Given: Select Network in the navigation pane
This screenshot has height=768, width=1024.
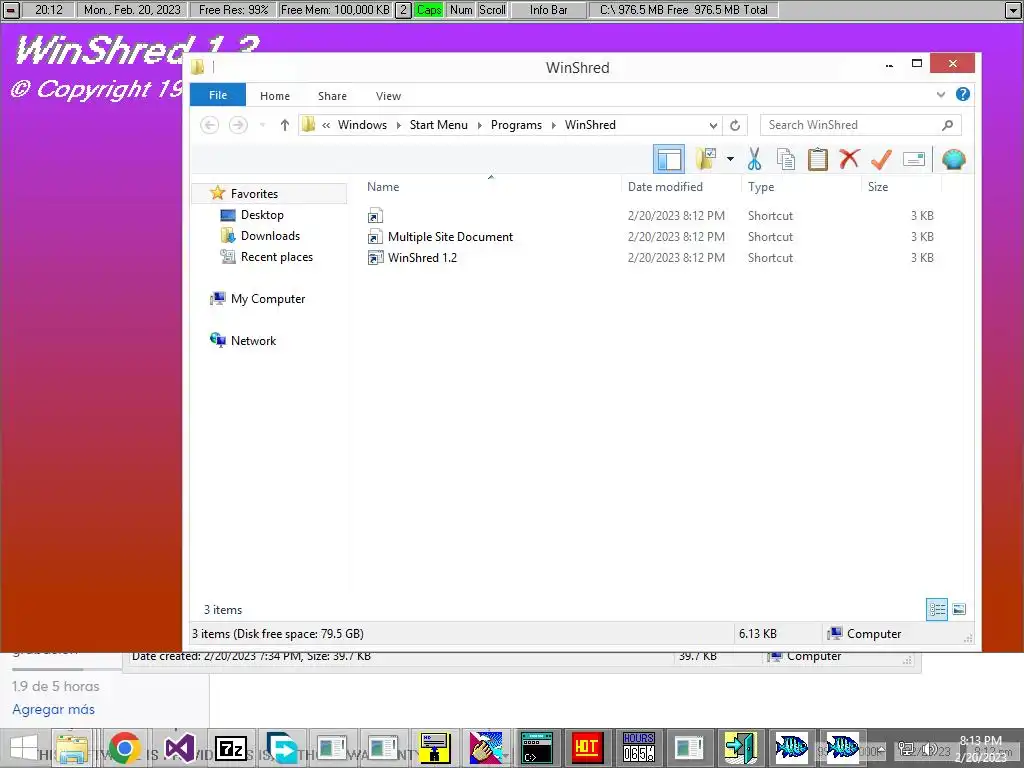Looking at the screenshot, I should click(x=253, y=340).
